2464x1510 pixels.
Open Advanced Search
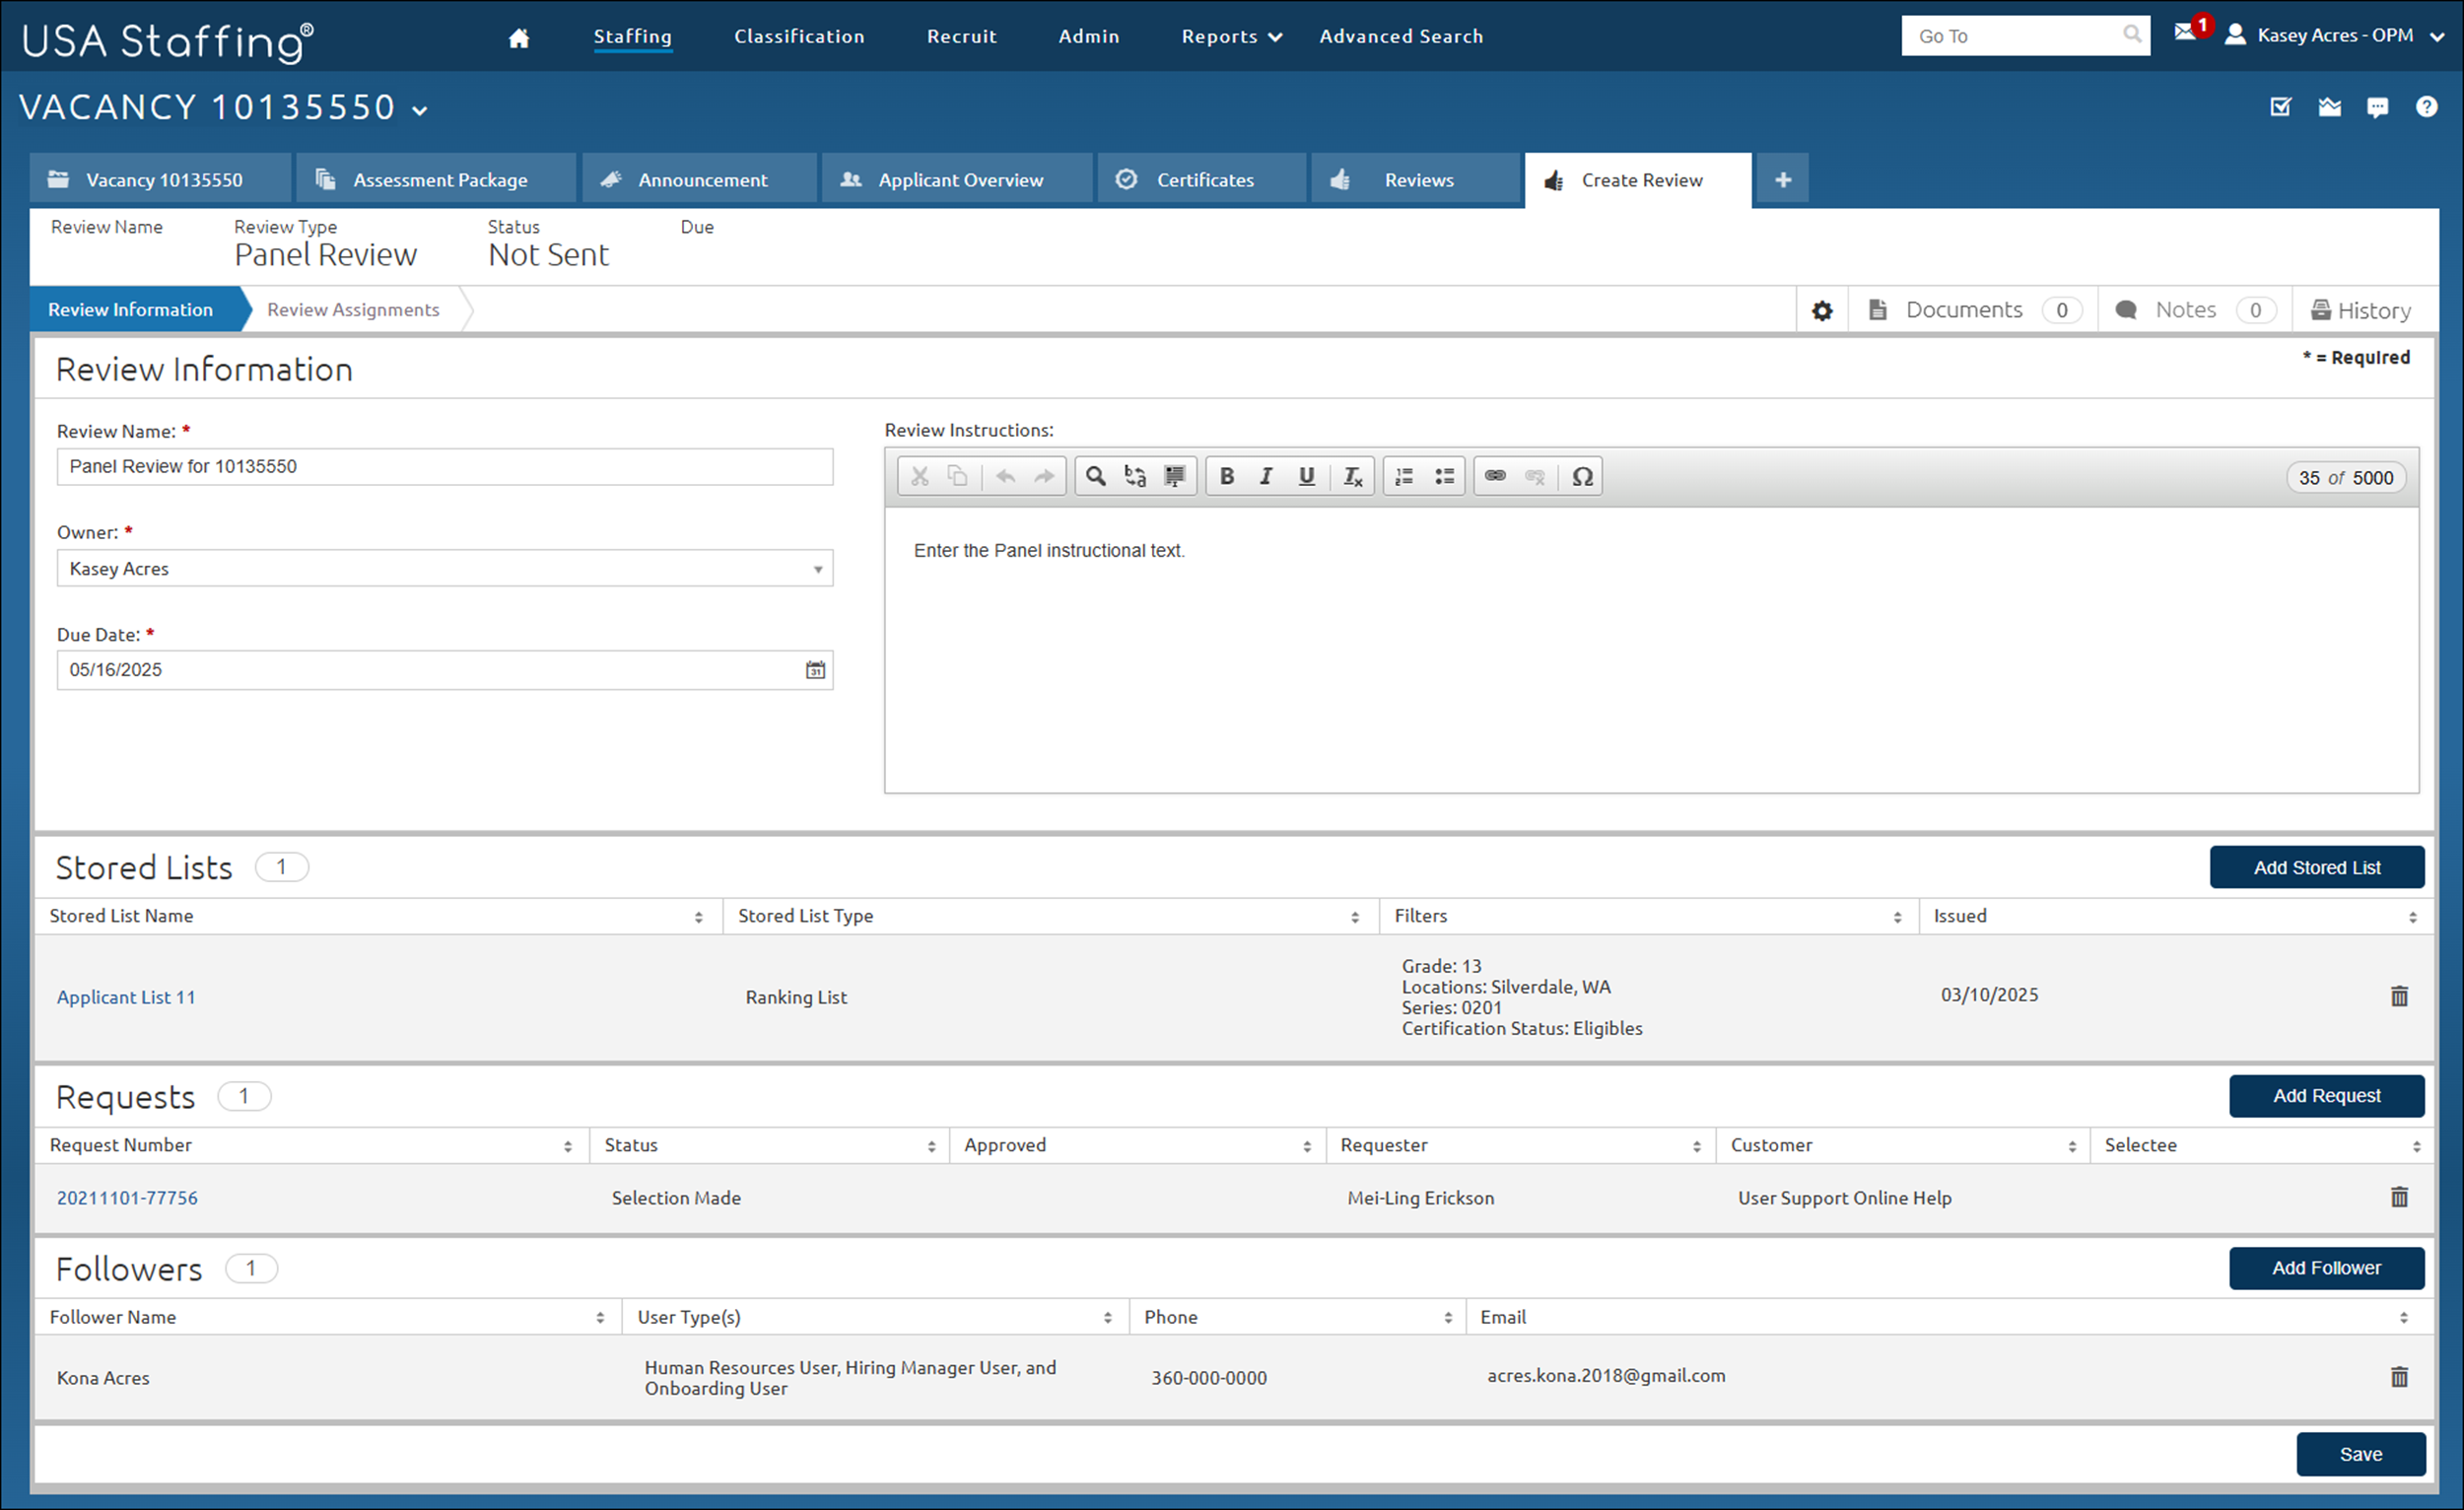click(1401, 37)
